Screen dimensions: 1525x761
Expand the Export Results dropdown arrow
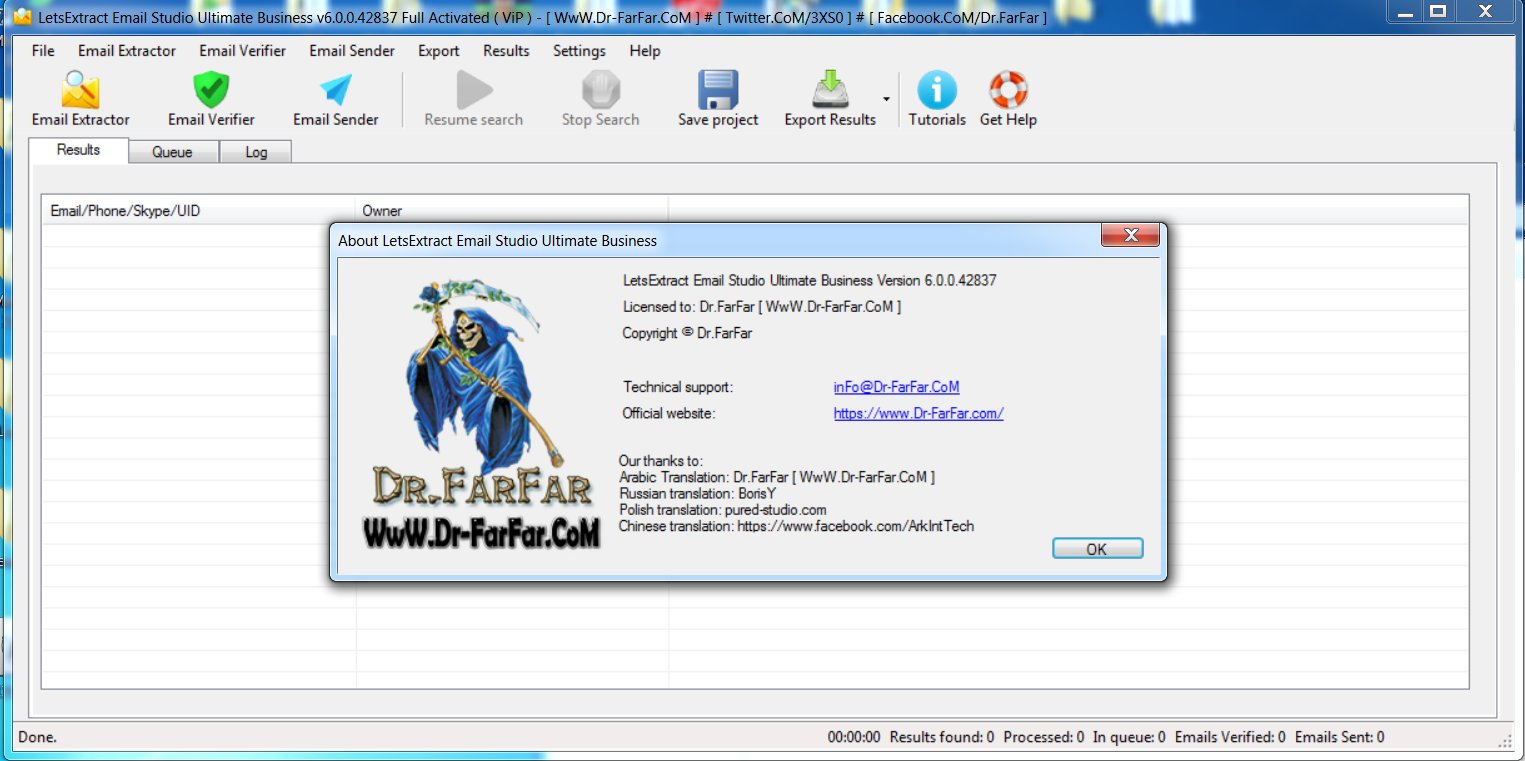click(x=886, y=98)
